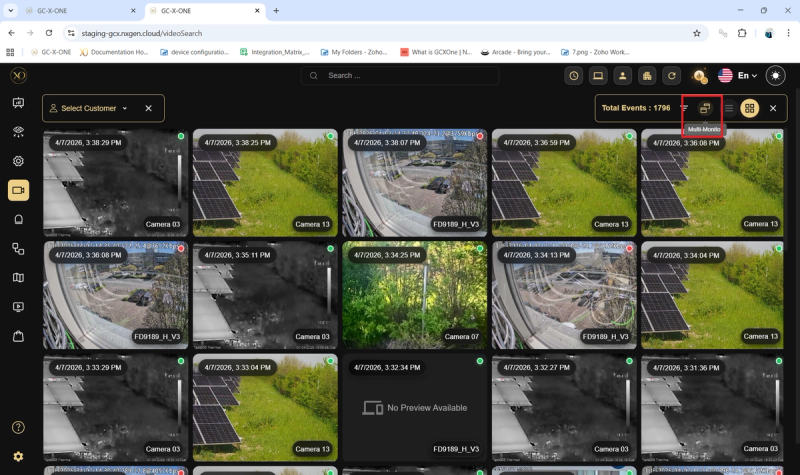Image resolution: width=800 pixels, height=475 pixels.
Task: Open the Documentation Ho... bookmark
Action: [x=114, y=52]
